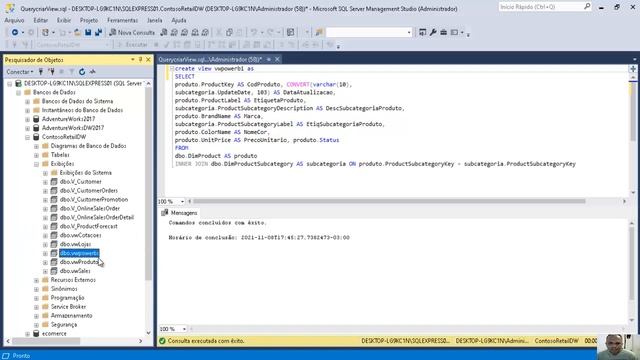Select Bancos de Dados do Sistema folder

[x=78, y=101]
